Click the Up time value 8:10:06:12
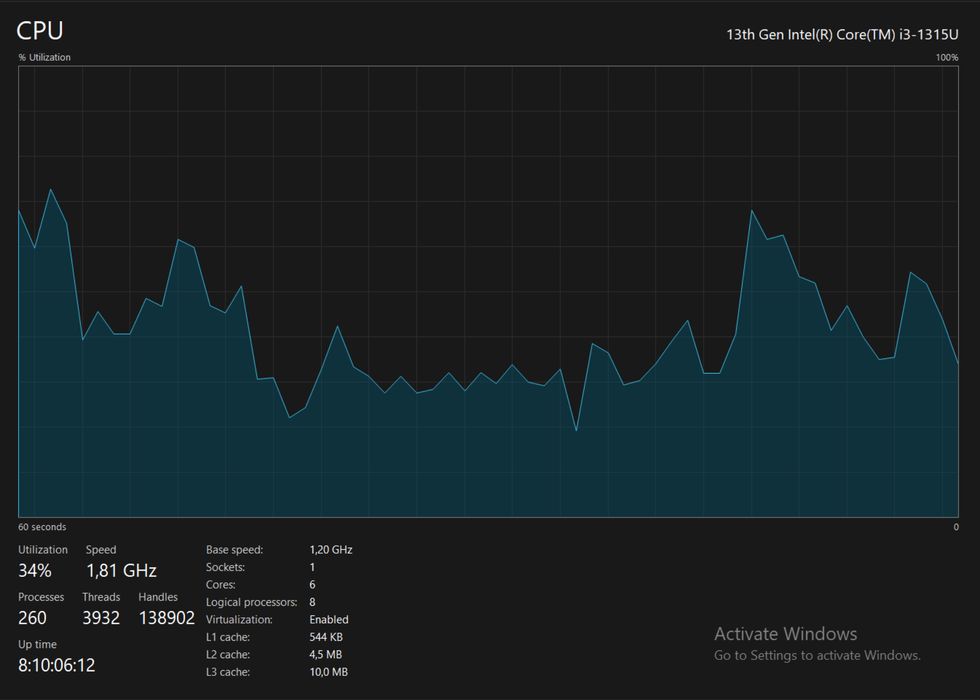The image size is (980, 700). coord(57,665)
